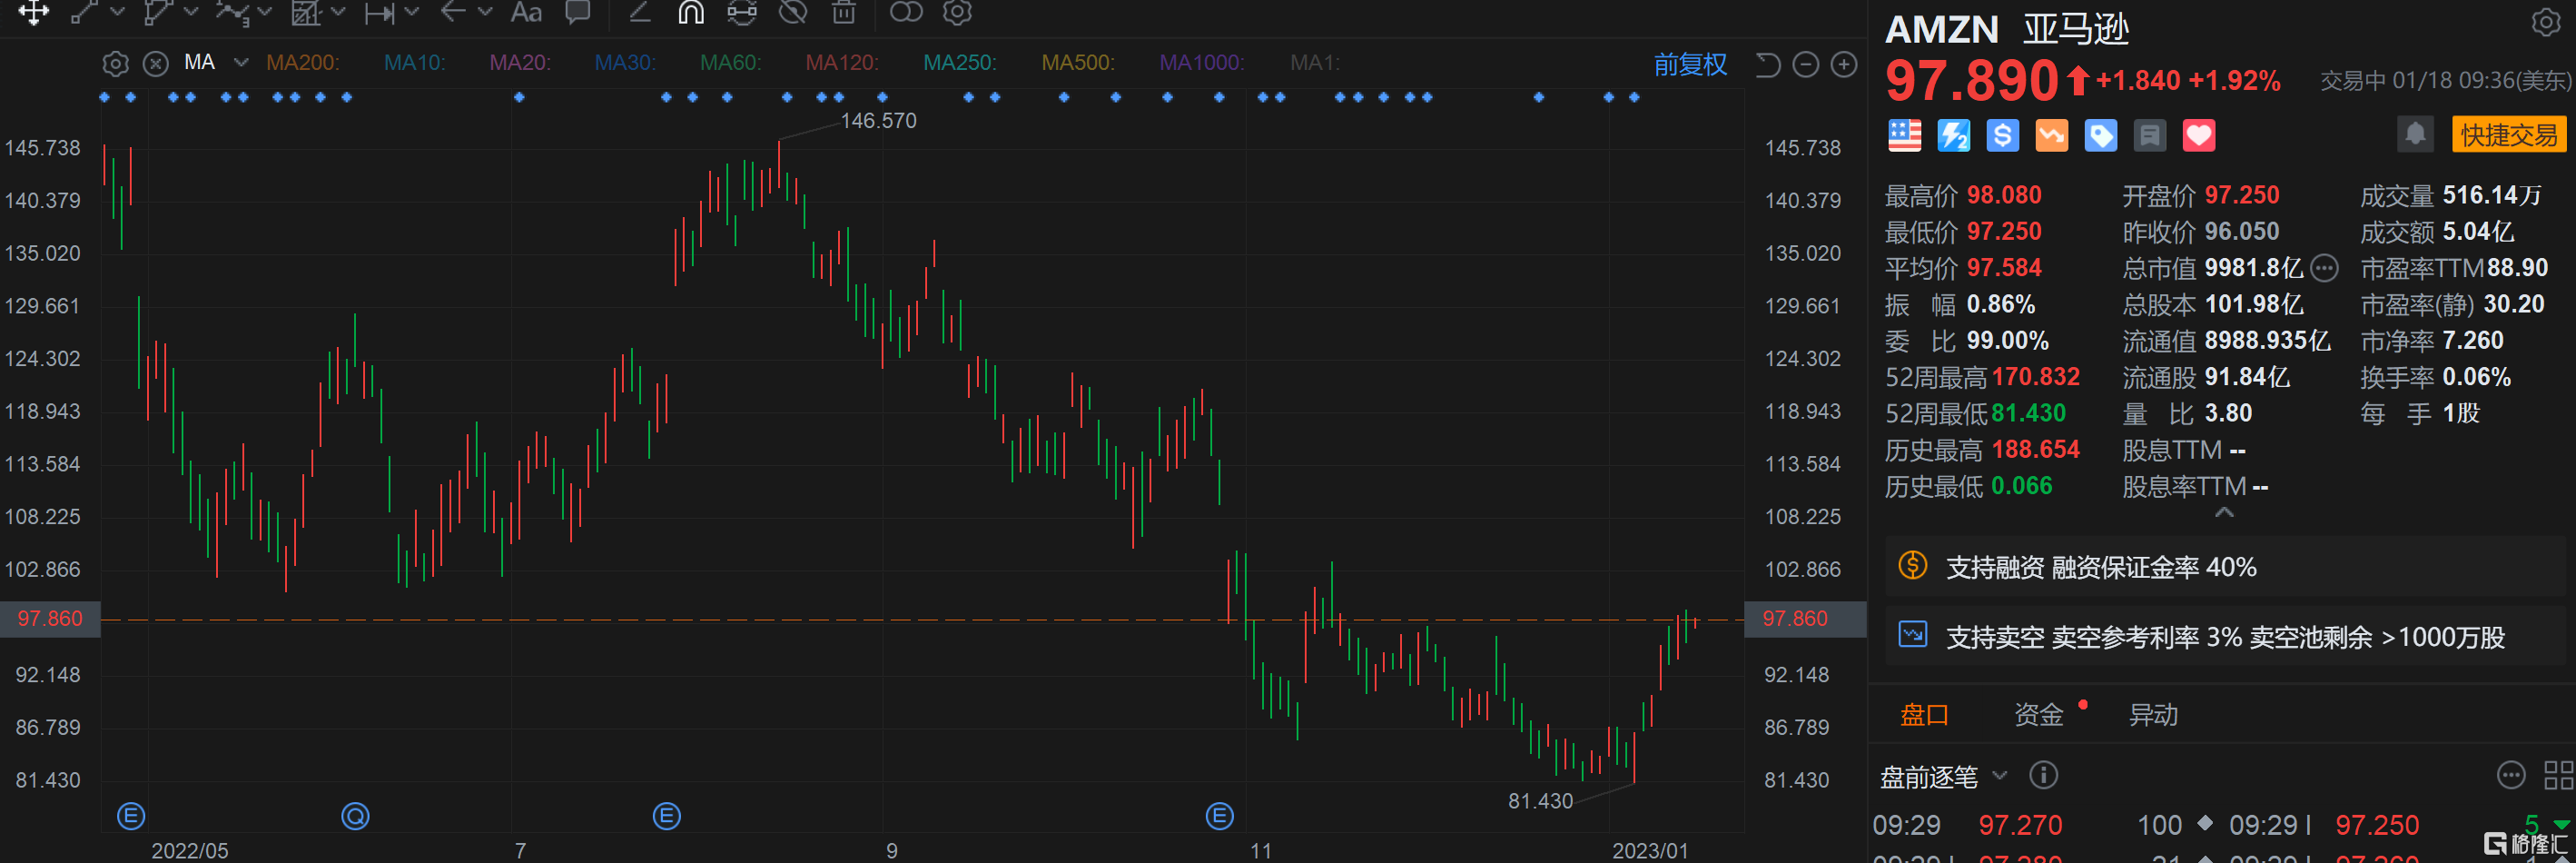Switch to the 资金 tab
This screenshot has width=2576, height=863.
[x=2038, y=714]
